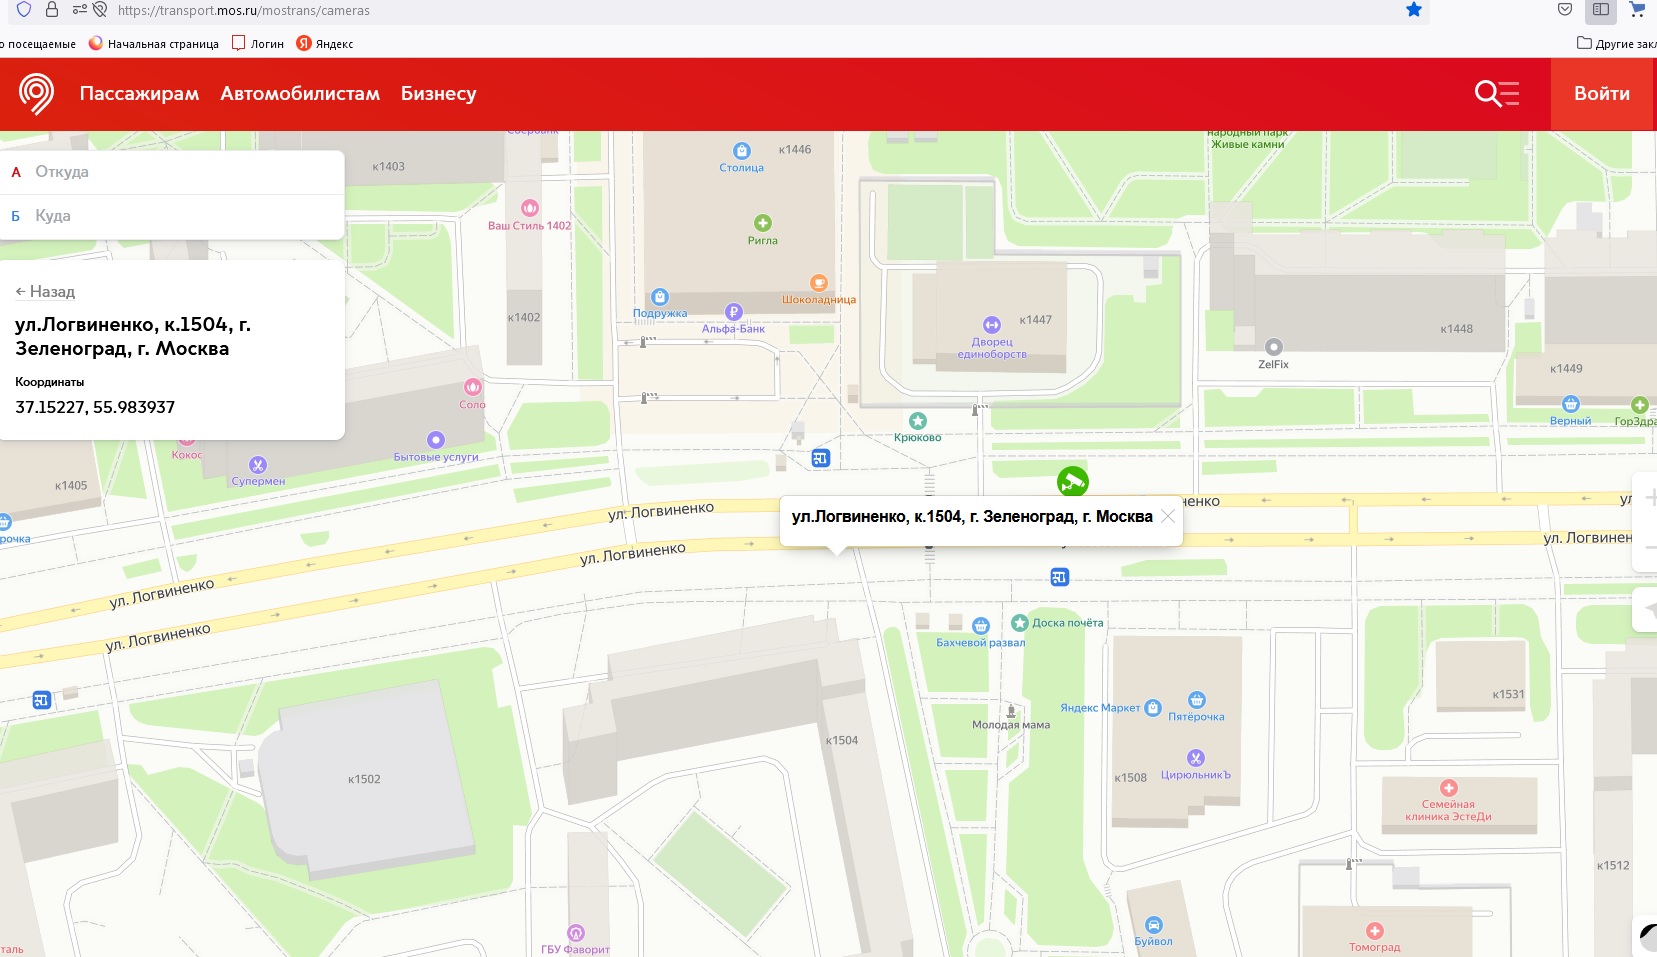Close the camera address popup

click(1167, 516)
